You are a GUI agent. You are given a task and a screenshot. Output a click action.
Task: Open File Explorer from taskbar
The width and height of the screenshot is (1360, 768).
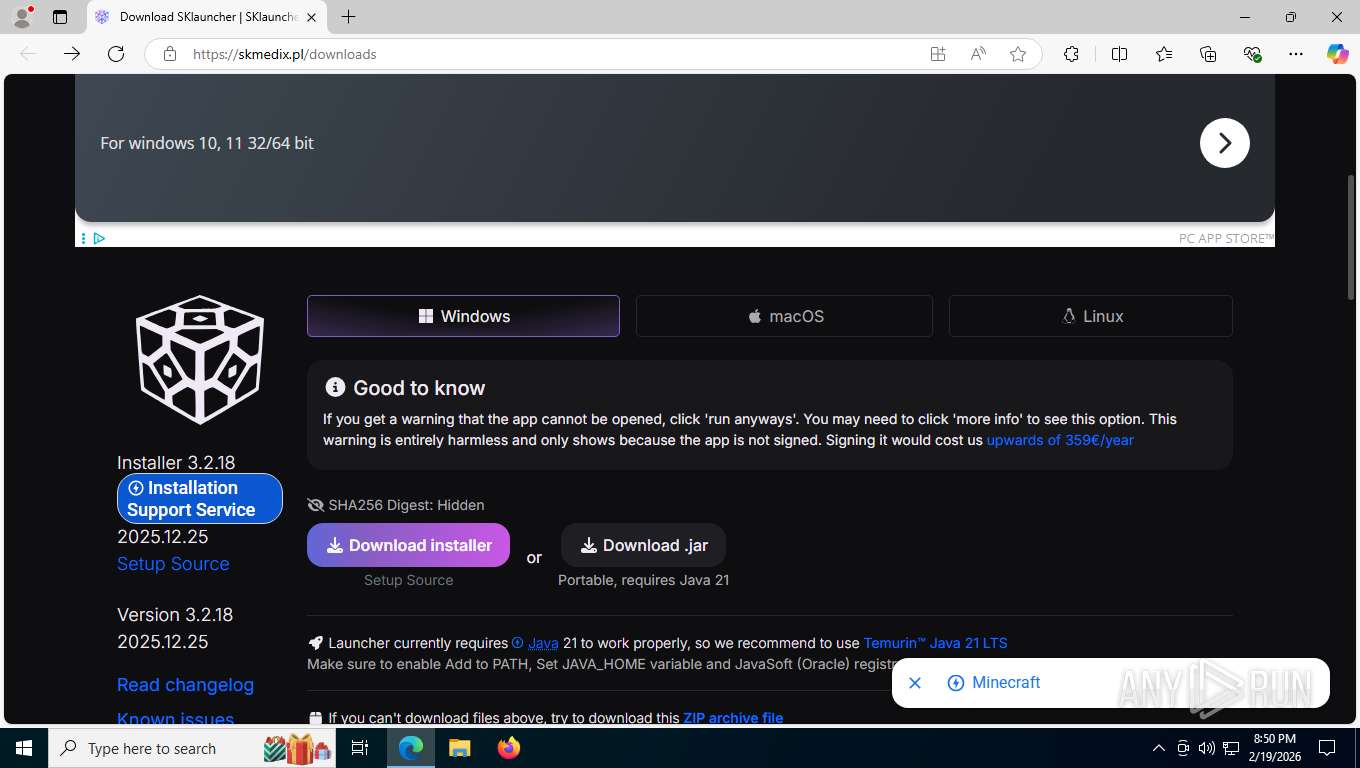coord(459,748)
